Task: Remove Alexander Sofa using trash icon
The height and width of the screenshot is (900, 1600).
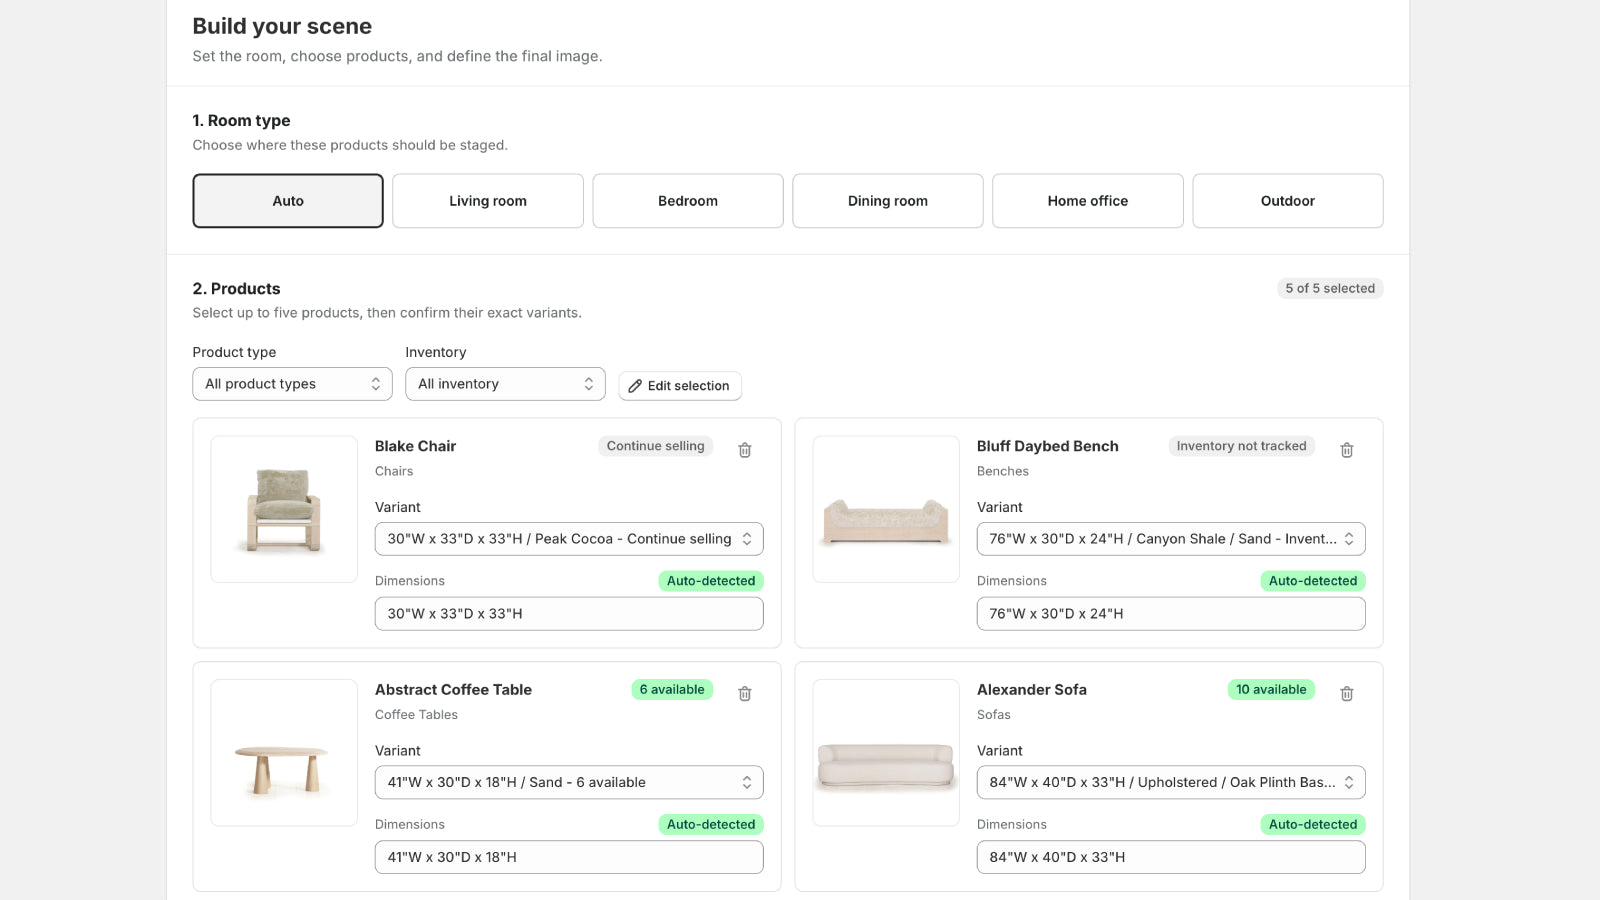Action: 1347,693
